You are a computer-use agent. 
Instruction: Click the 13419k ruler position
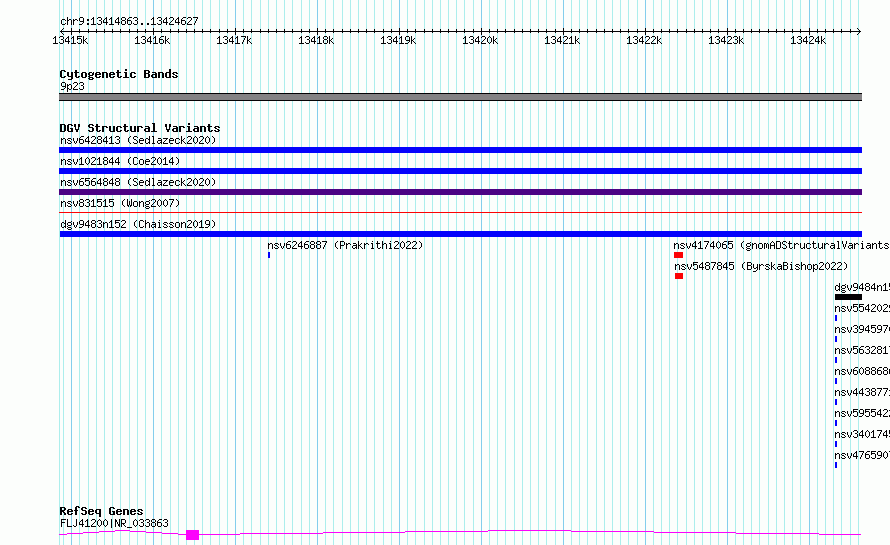[x=398, y=40]
